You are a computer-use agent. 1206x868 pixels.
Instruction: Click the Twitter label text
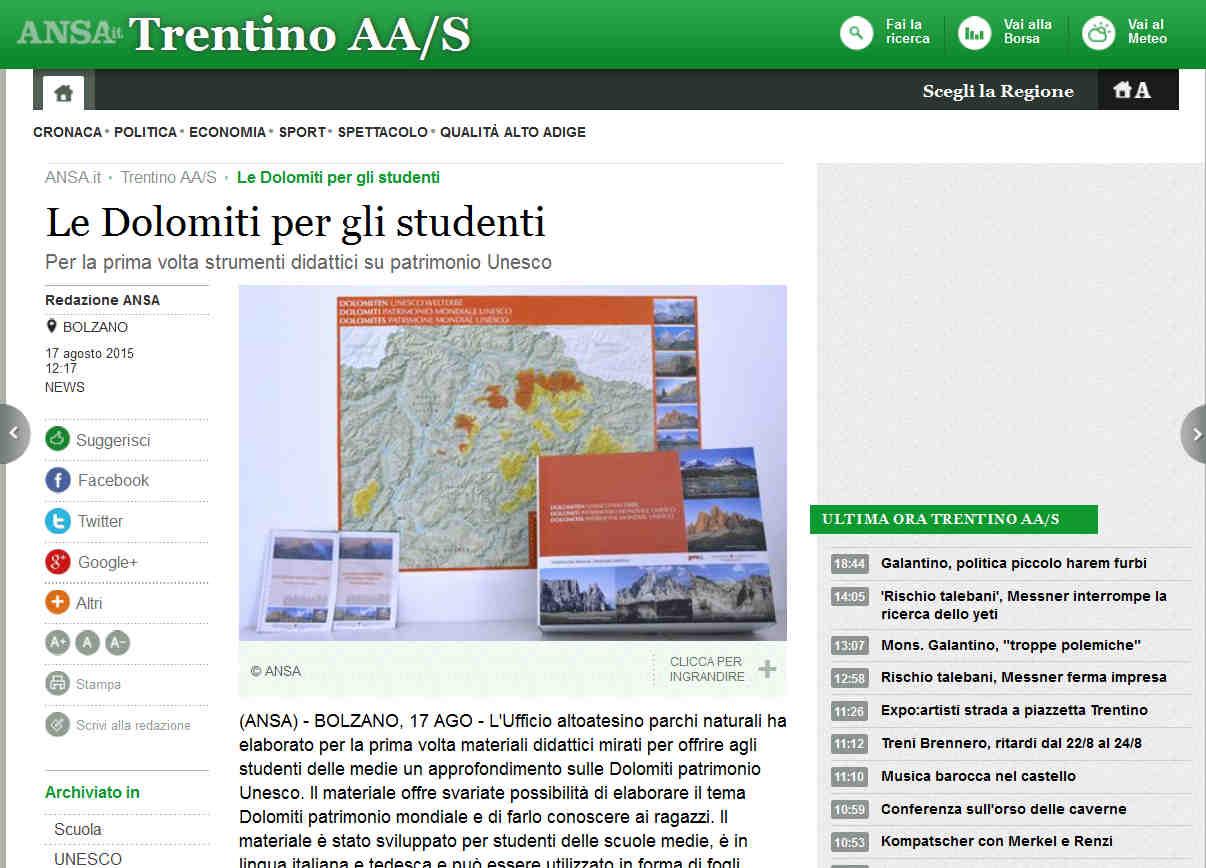click(100, 521)
